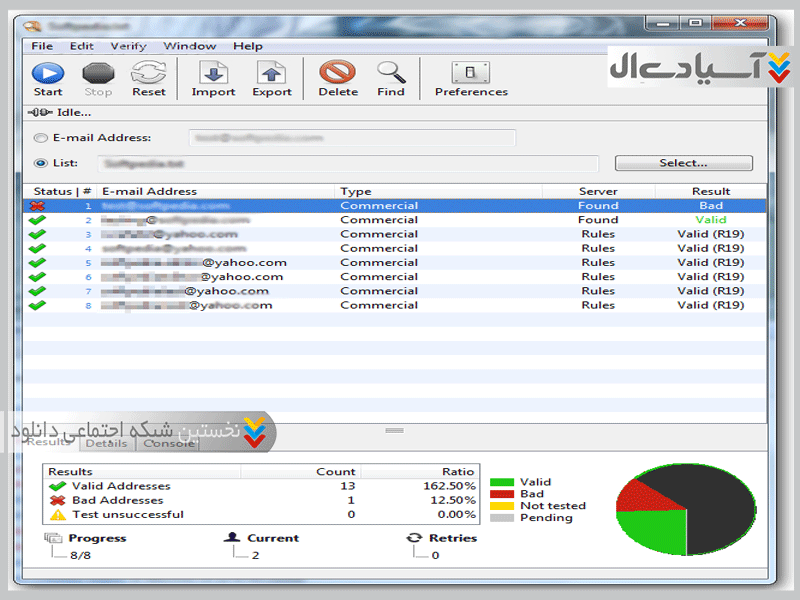The image size is (800, 600).
Task: Open the Window menu
Action: click(x=189, y=46)
